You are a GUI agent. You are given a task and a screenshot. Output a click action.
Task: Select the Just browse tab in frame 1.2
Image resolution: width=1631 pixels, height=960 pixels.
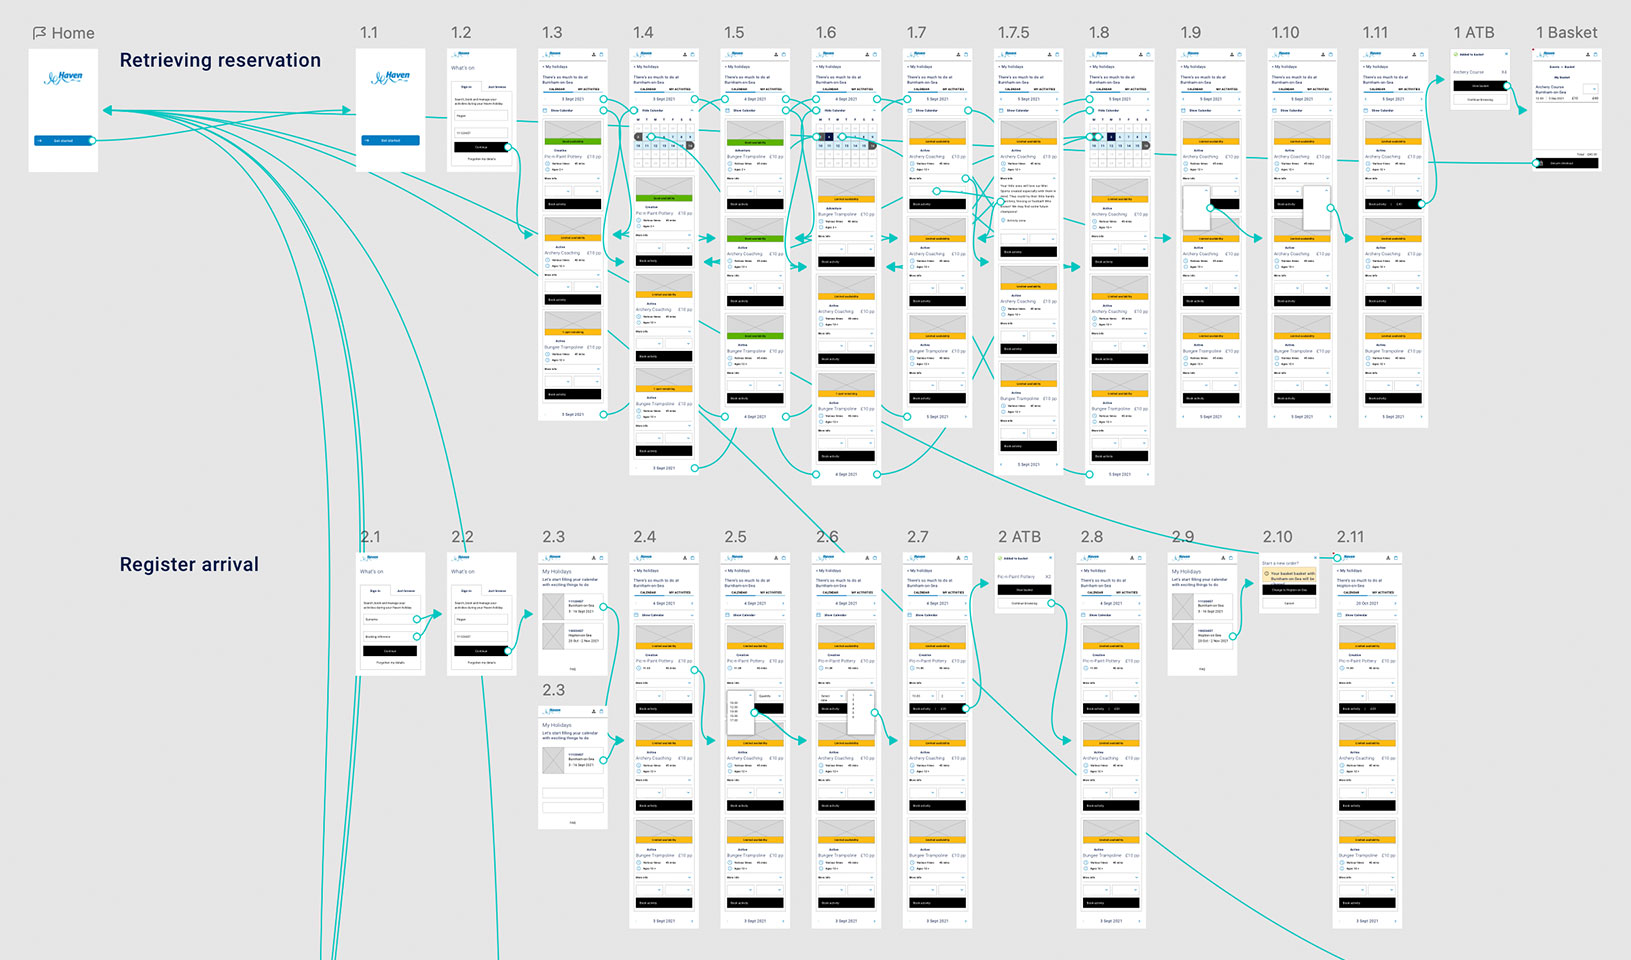[497, 87]
